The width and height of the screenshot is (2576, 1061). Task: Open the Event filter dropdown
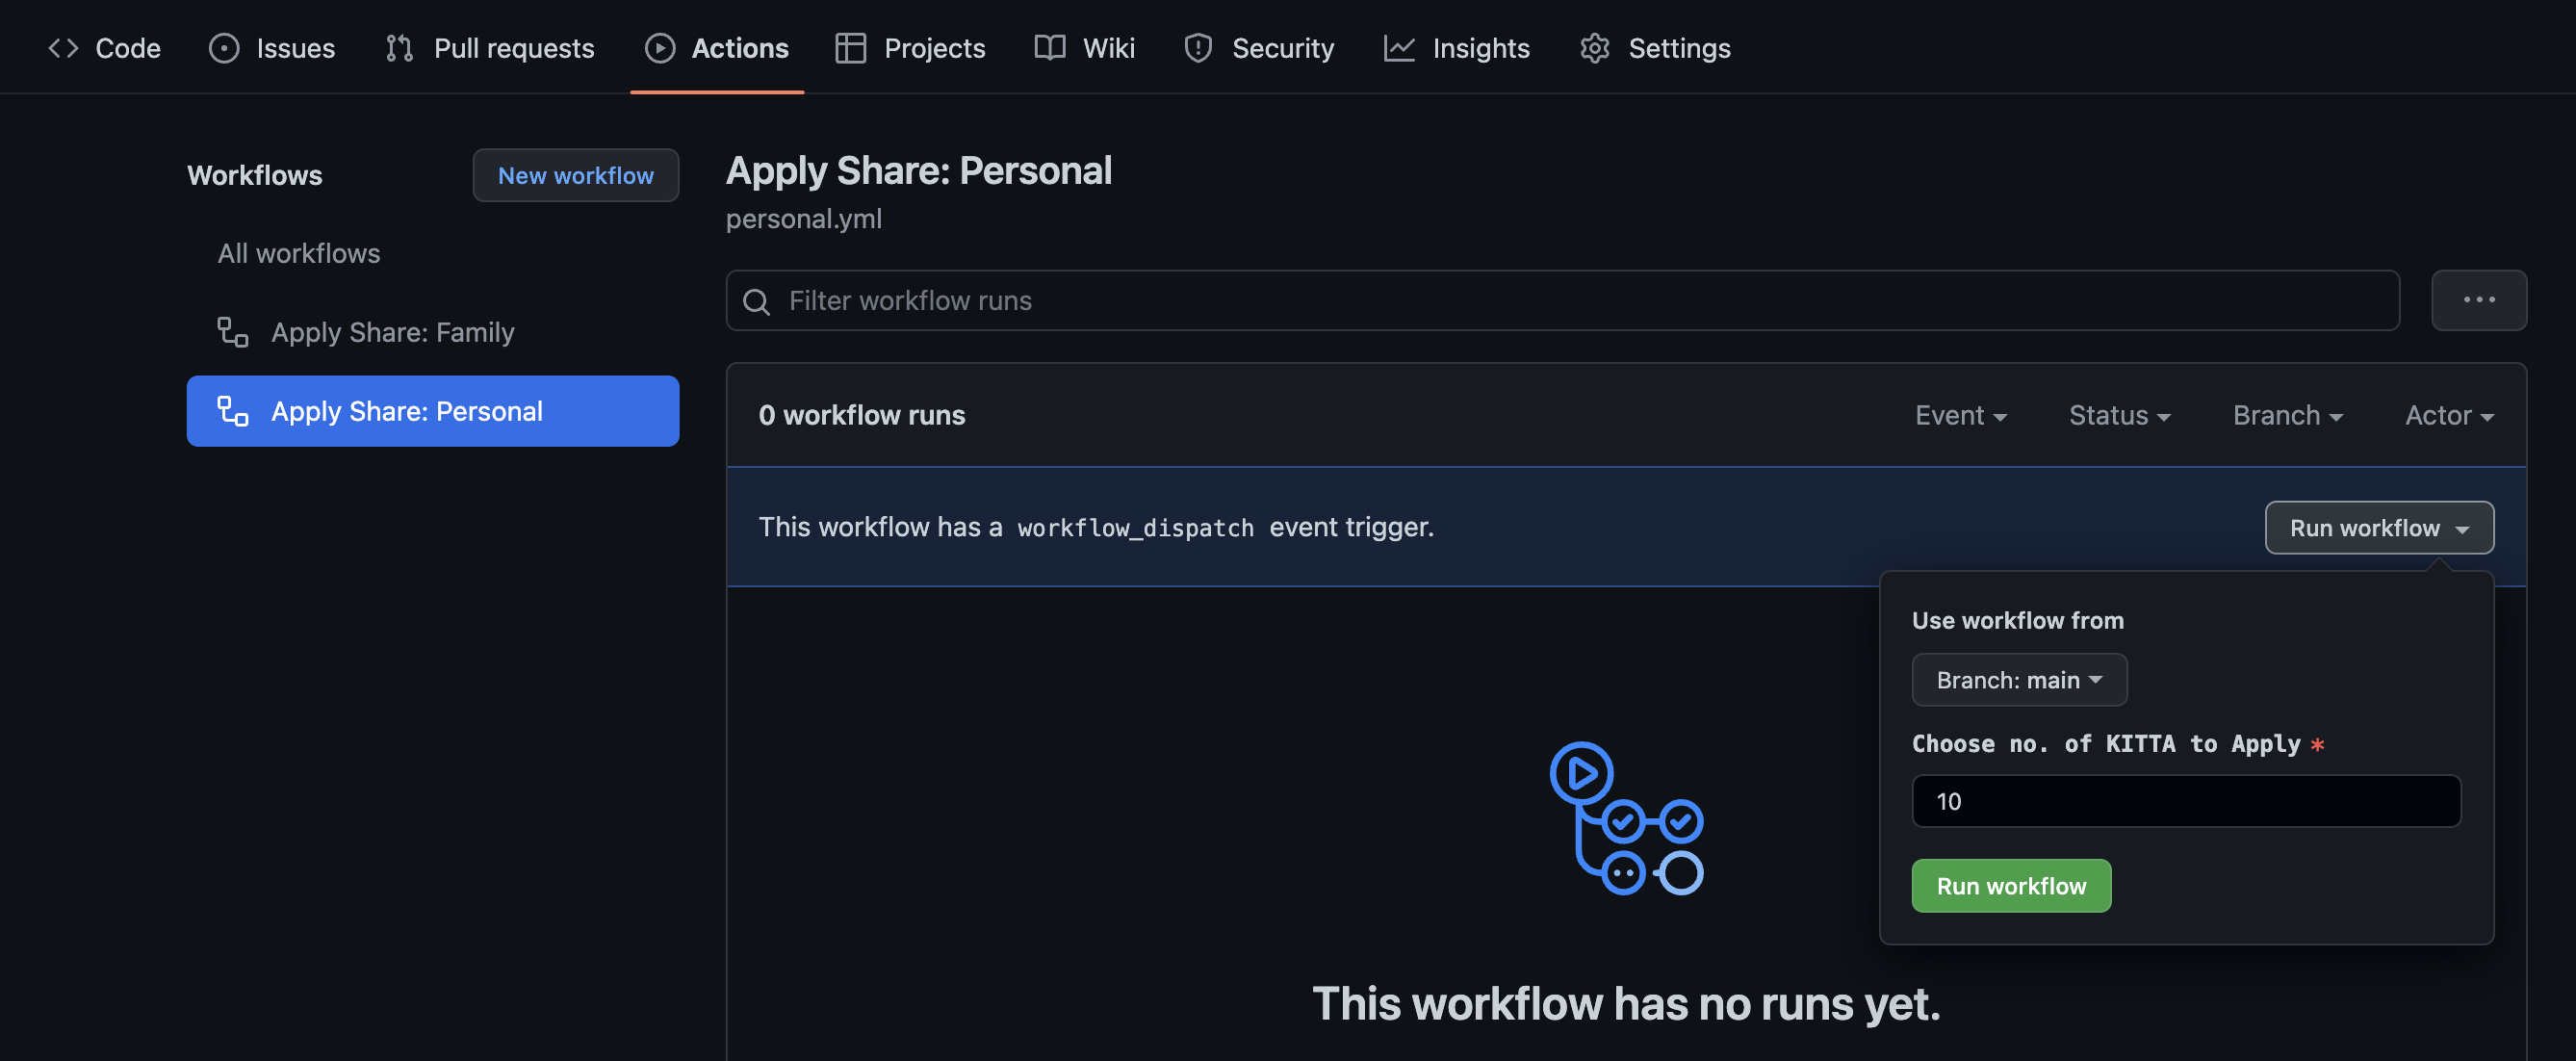[x=1960, y=414]
